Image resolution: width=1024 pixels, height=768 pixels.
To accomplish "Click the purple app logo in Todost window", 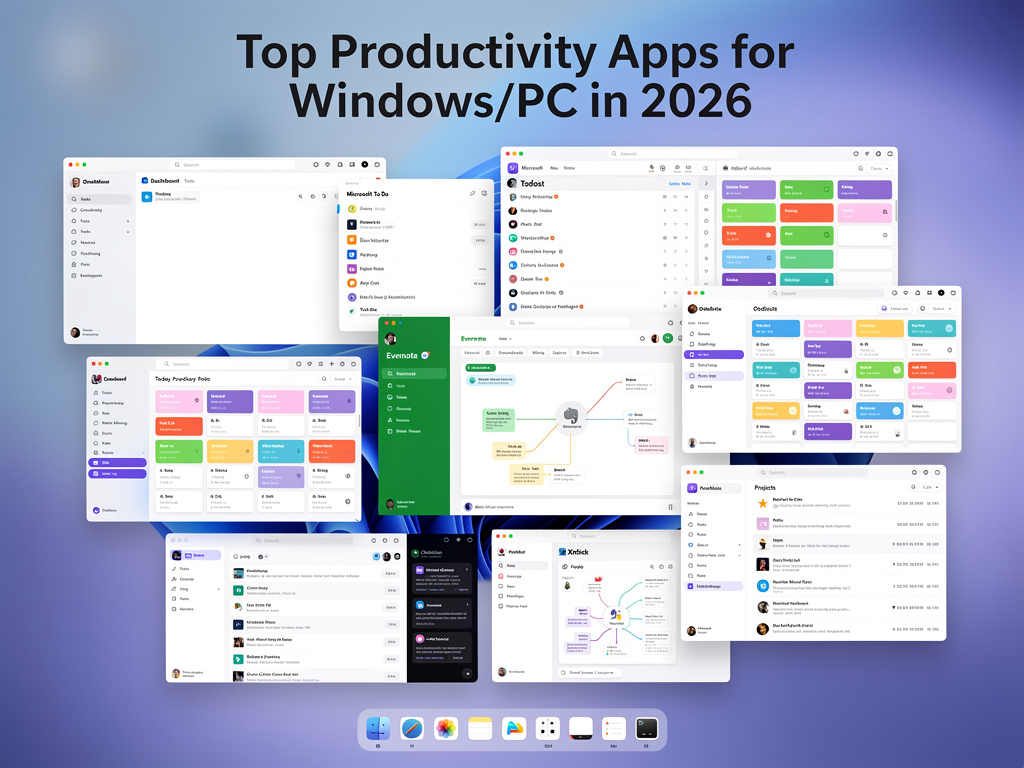I will (x=513, y=168).
